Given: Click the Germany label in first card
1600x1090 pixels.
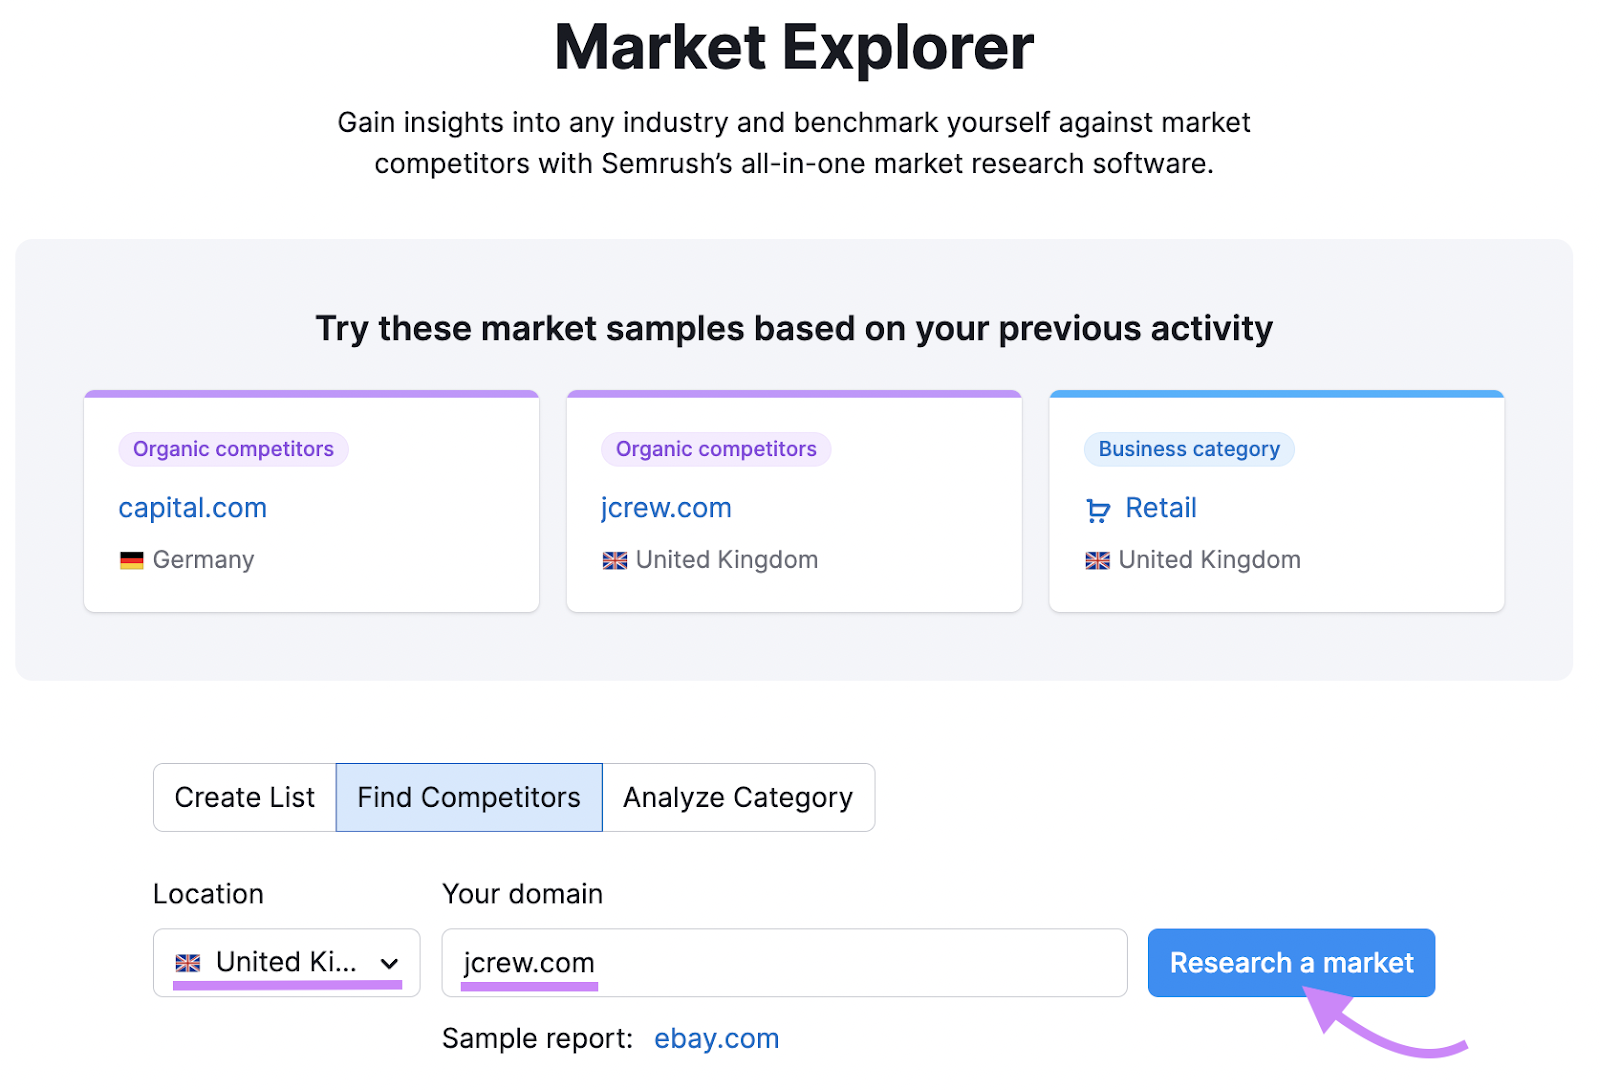Looking at the screenshot, I should [203, 560].
